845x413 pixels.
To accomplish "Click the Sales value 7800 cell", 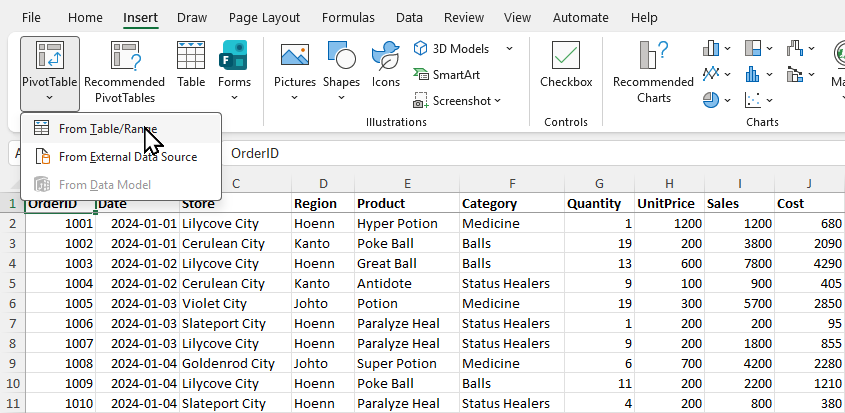I will coord(739,264).
